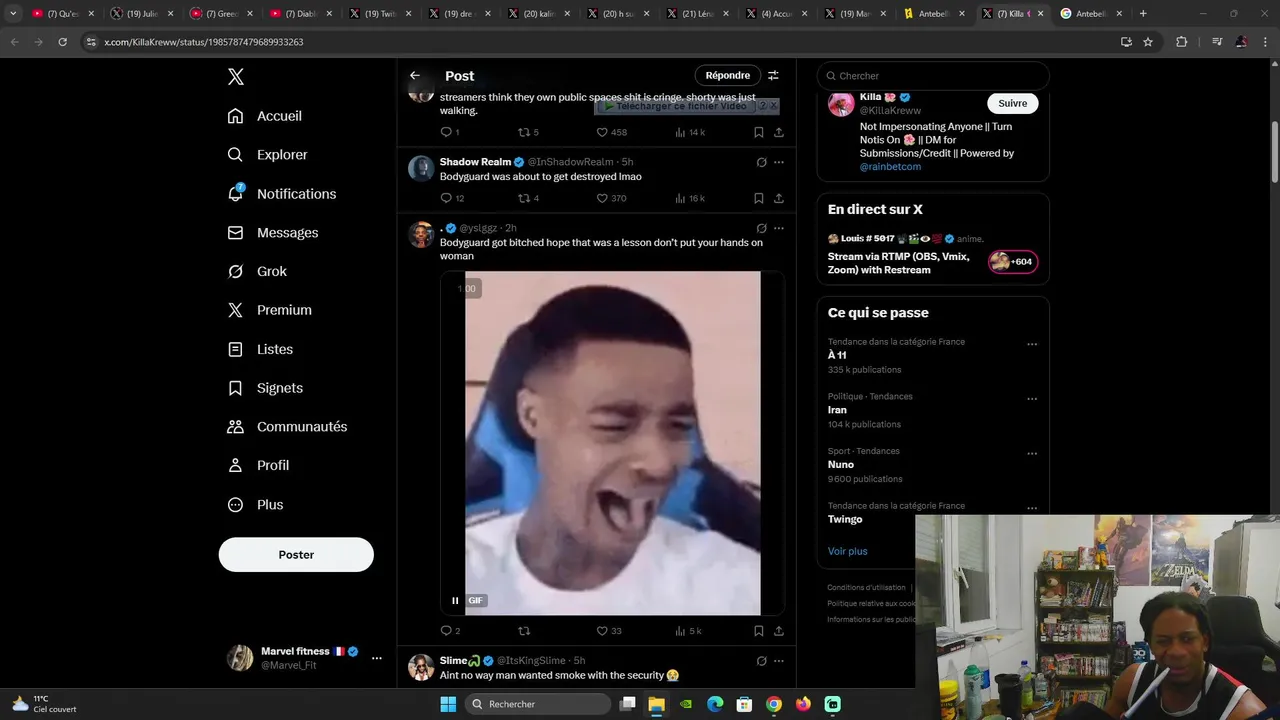Open Shadow Realm's profile name
Image resolution: width=1280 pixels, height=720 pixels.
coord(475,162)
